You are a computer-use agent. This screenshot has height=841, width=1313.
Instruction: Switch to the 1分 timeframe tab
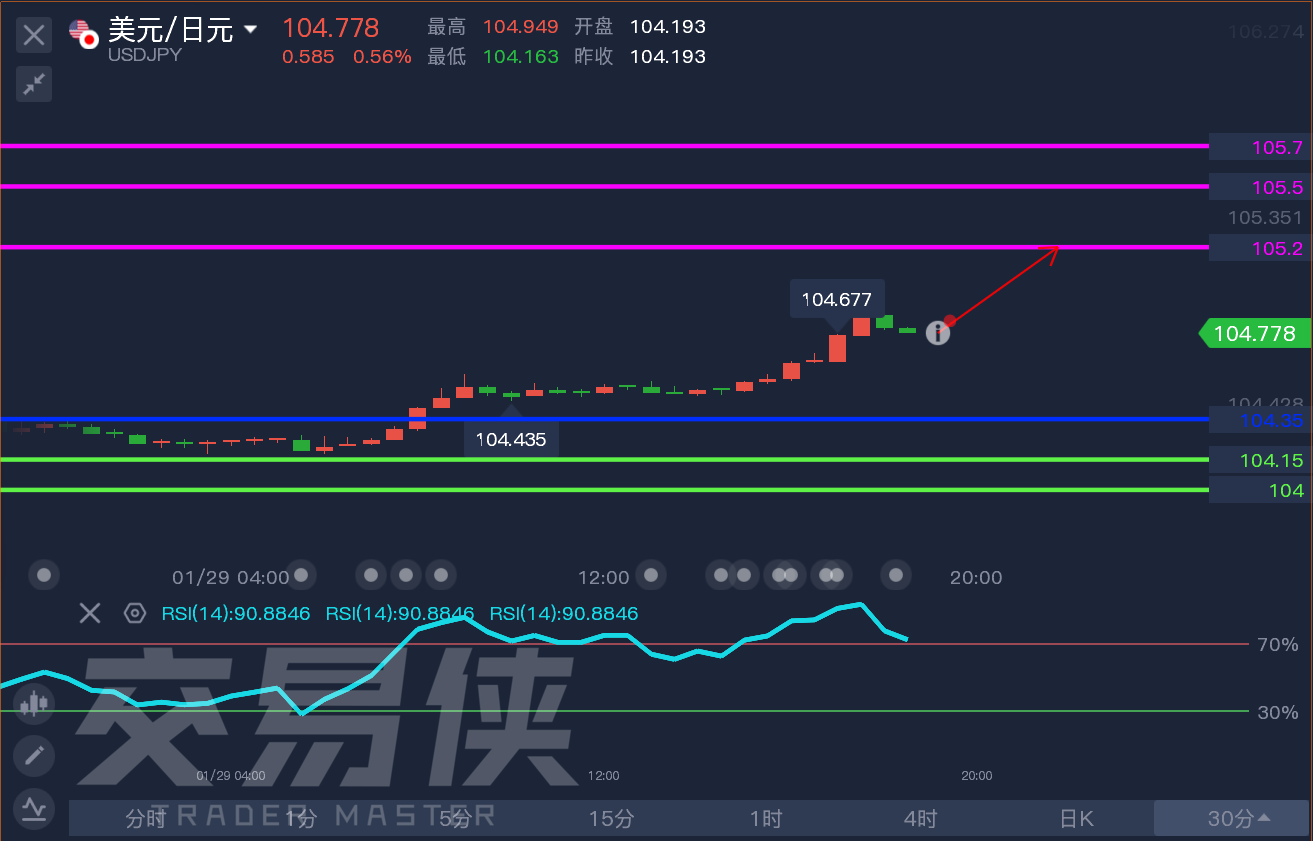300,819
